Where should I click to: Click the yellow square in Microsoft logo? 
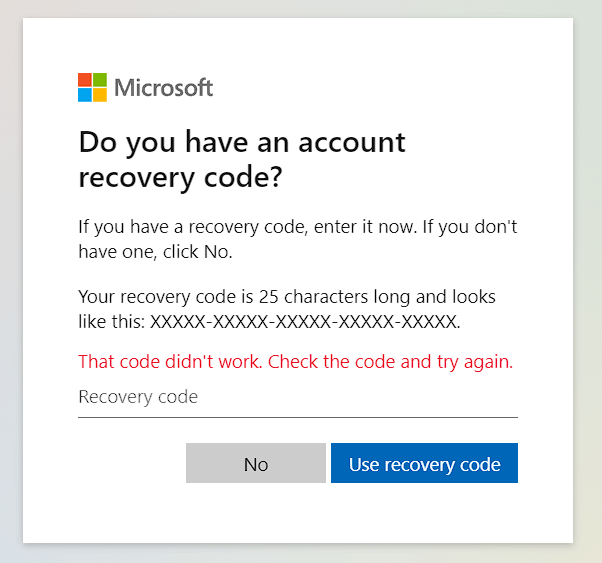100,95
